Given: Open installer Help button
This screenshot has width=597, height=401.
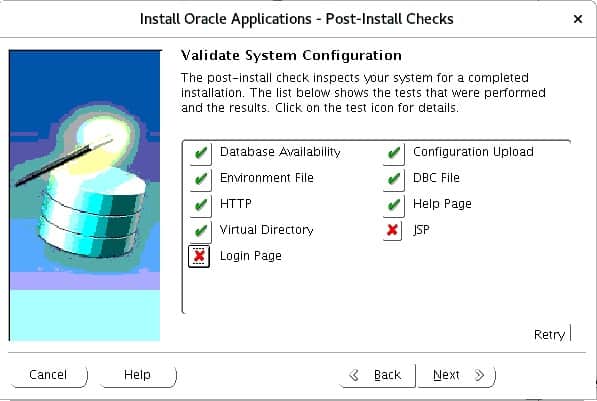Looking at the screenshot, I should (x=137, y=375).
